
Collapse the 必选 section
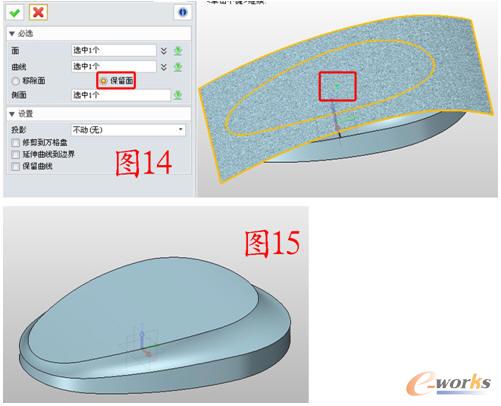12,34
